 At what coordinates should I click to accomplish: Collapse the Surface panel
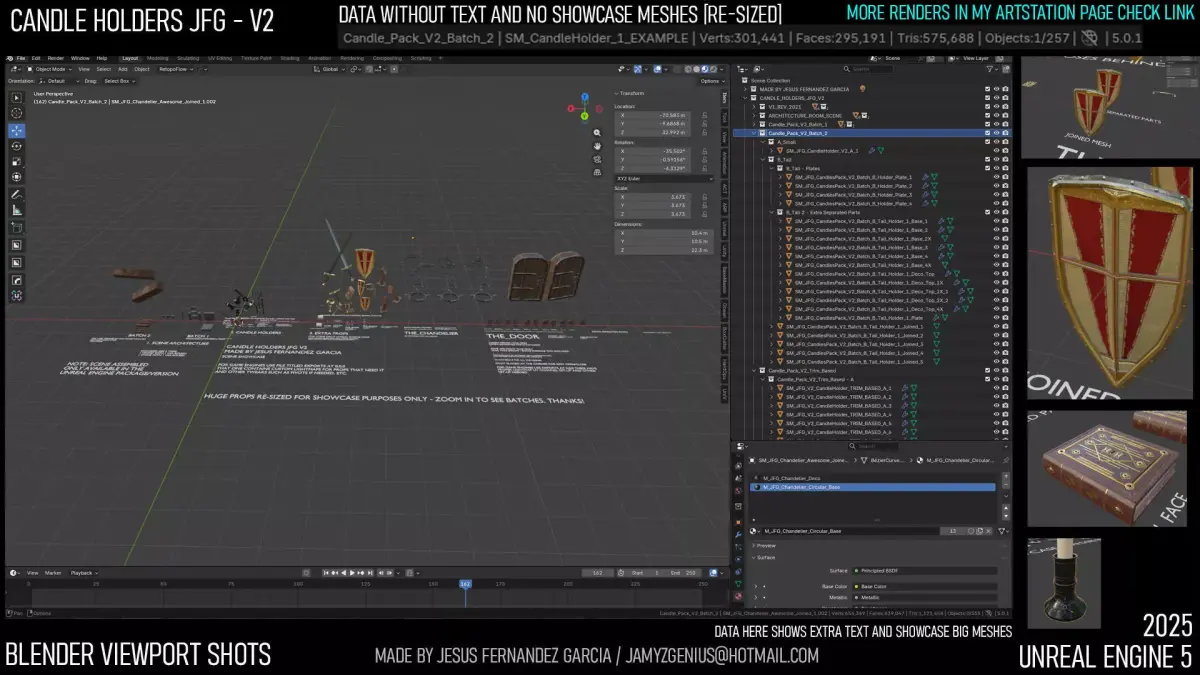coord(764,558)
